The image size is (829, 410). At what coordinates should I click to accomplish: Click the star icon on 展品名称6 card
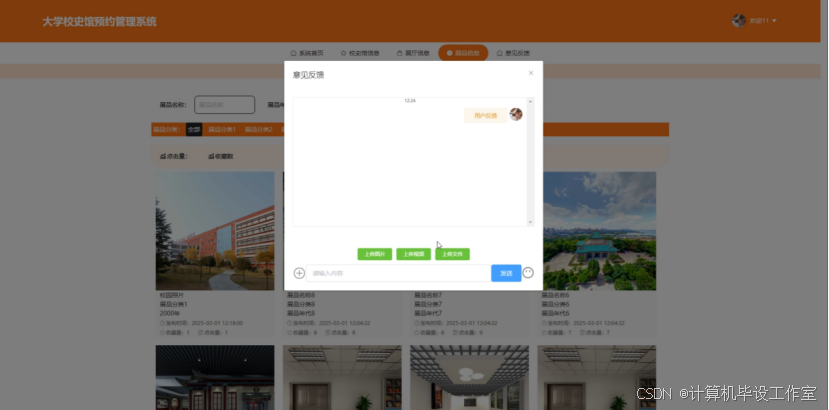[x=545, y=333]
